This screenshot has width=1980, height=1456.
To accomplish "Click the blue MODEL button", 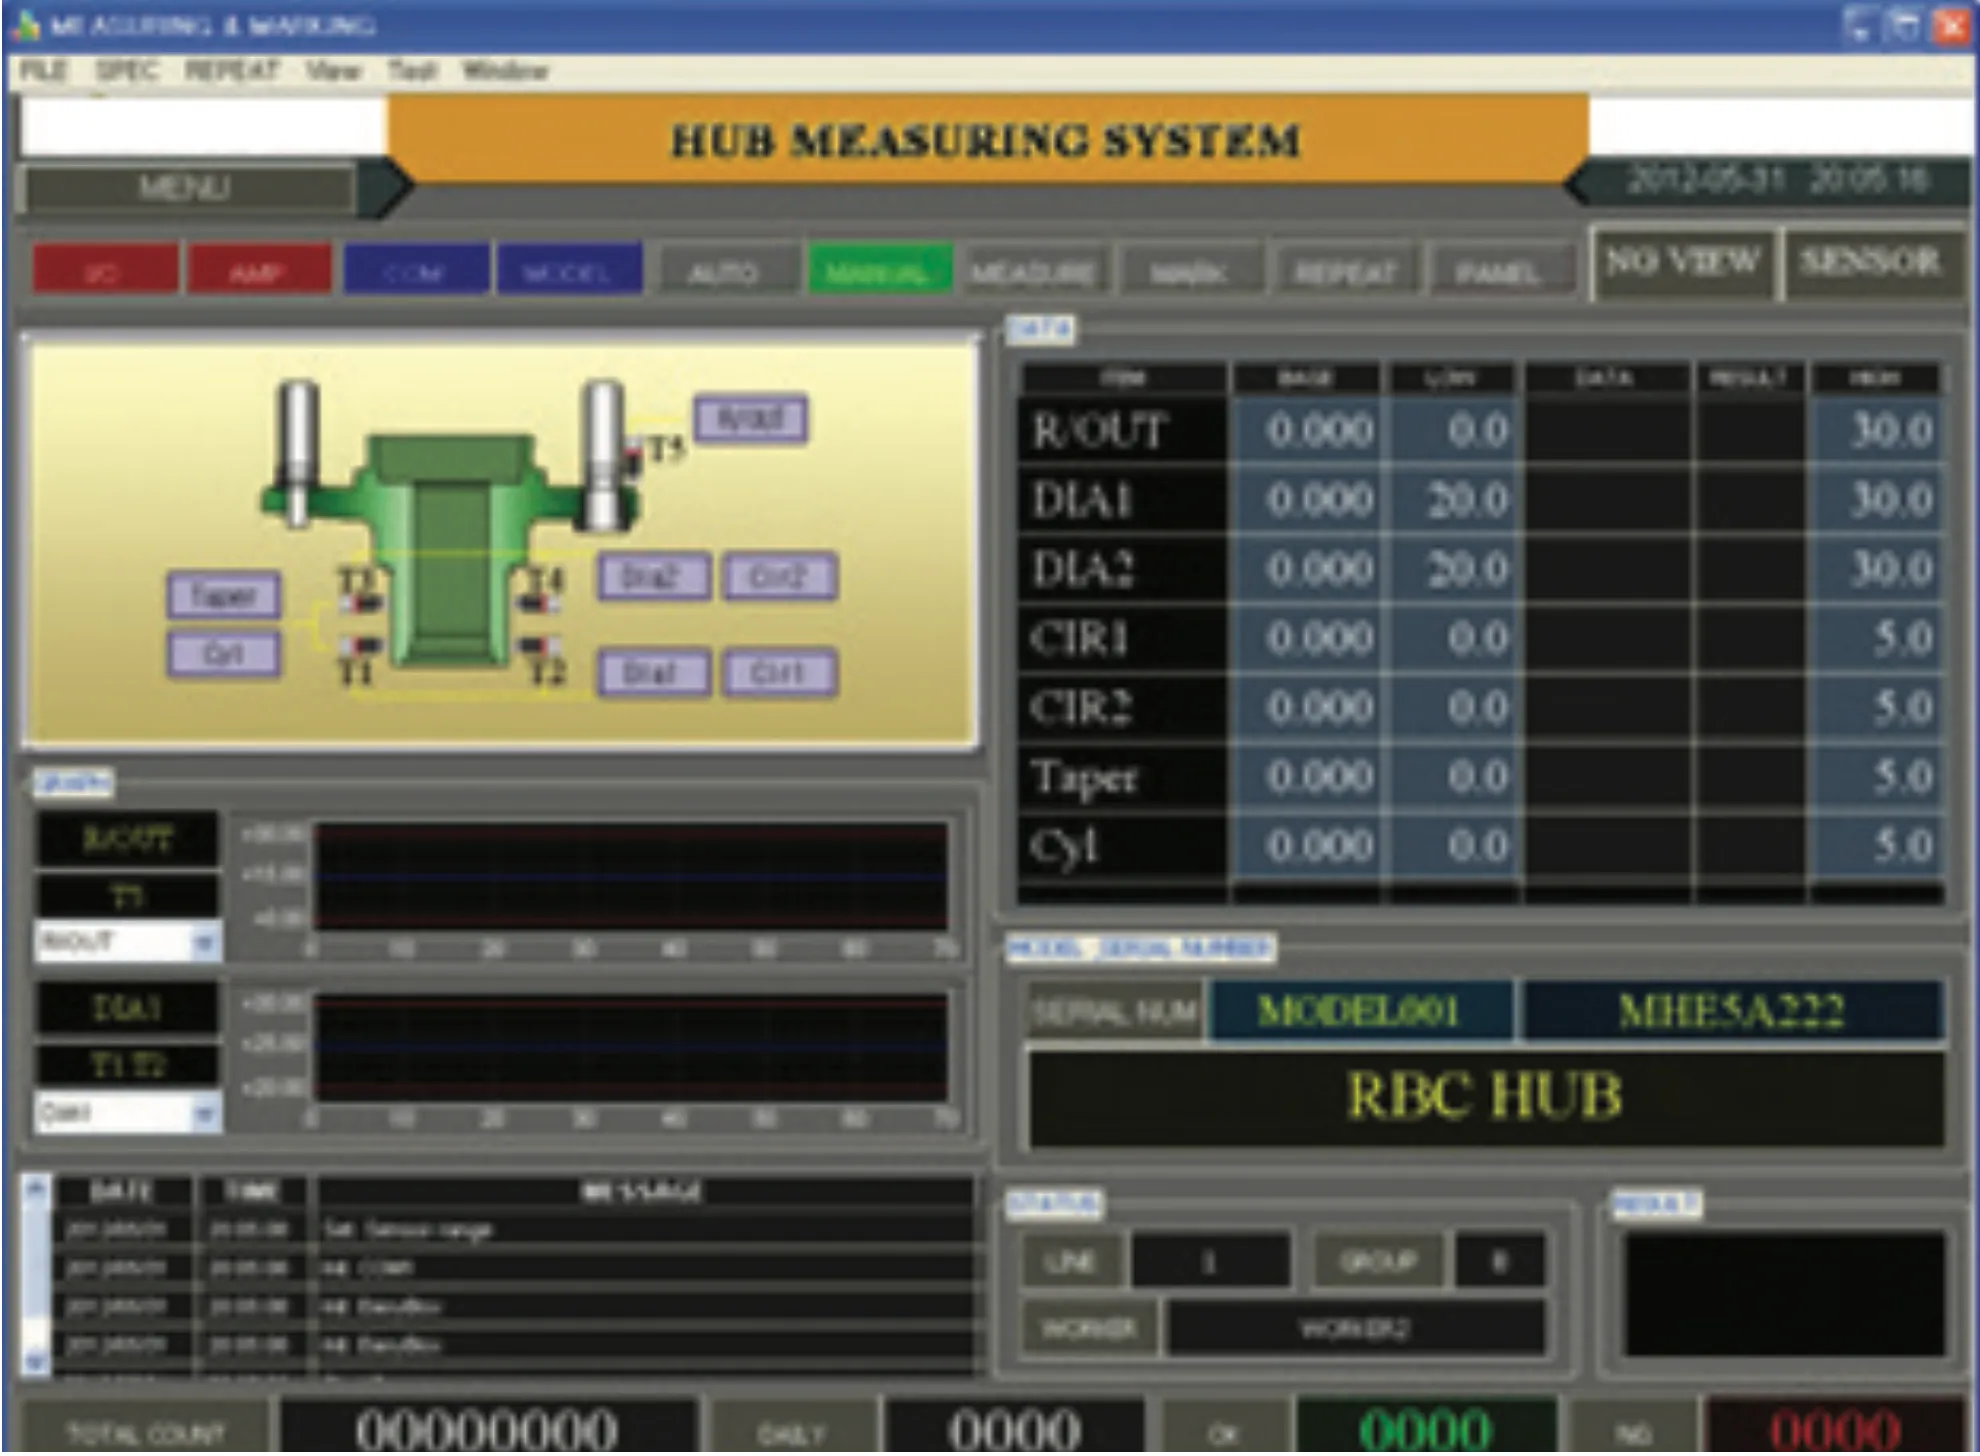I will tap(568, 272).
